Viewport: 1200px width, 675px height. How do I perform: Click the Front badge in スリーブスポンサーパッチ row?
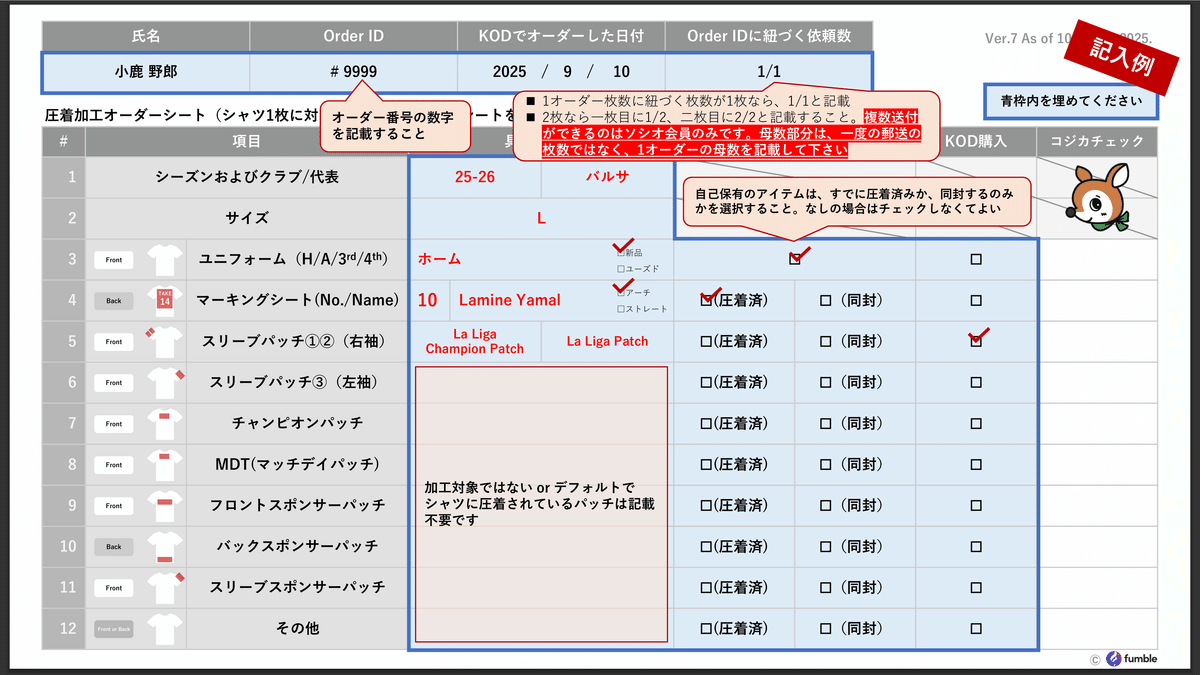[x=114, y=588]
